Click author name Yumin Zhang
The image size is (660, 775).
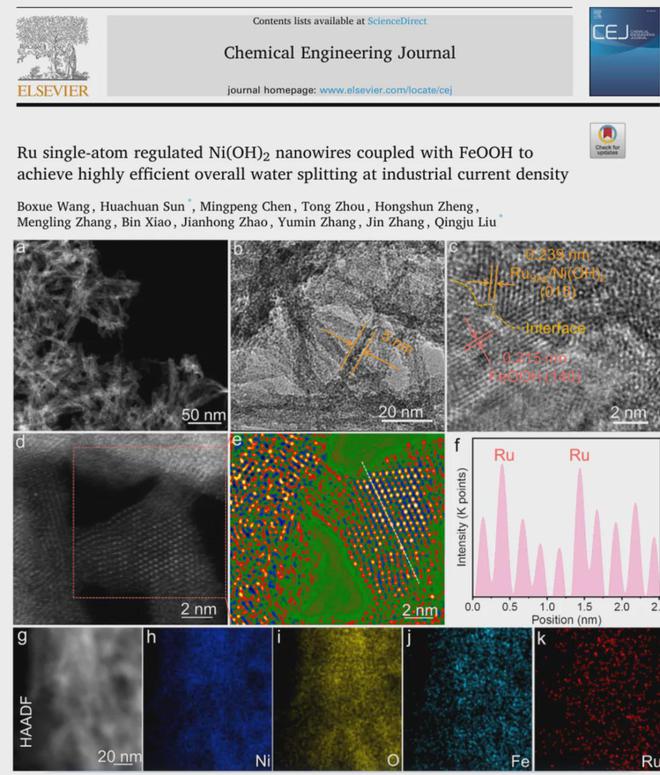[x=316, y=222]
